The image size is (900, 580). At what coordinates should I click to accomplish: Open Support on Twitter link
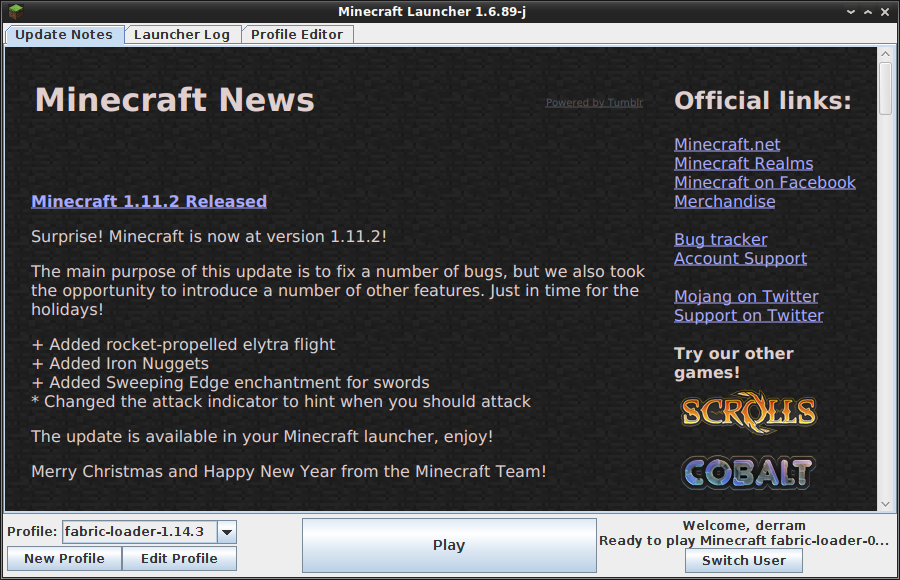749,315
